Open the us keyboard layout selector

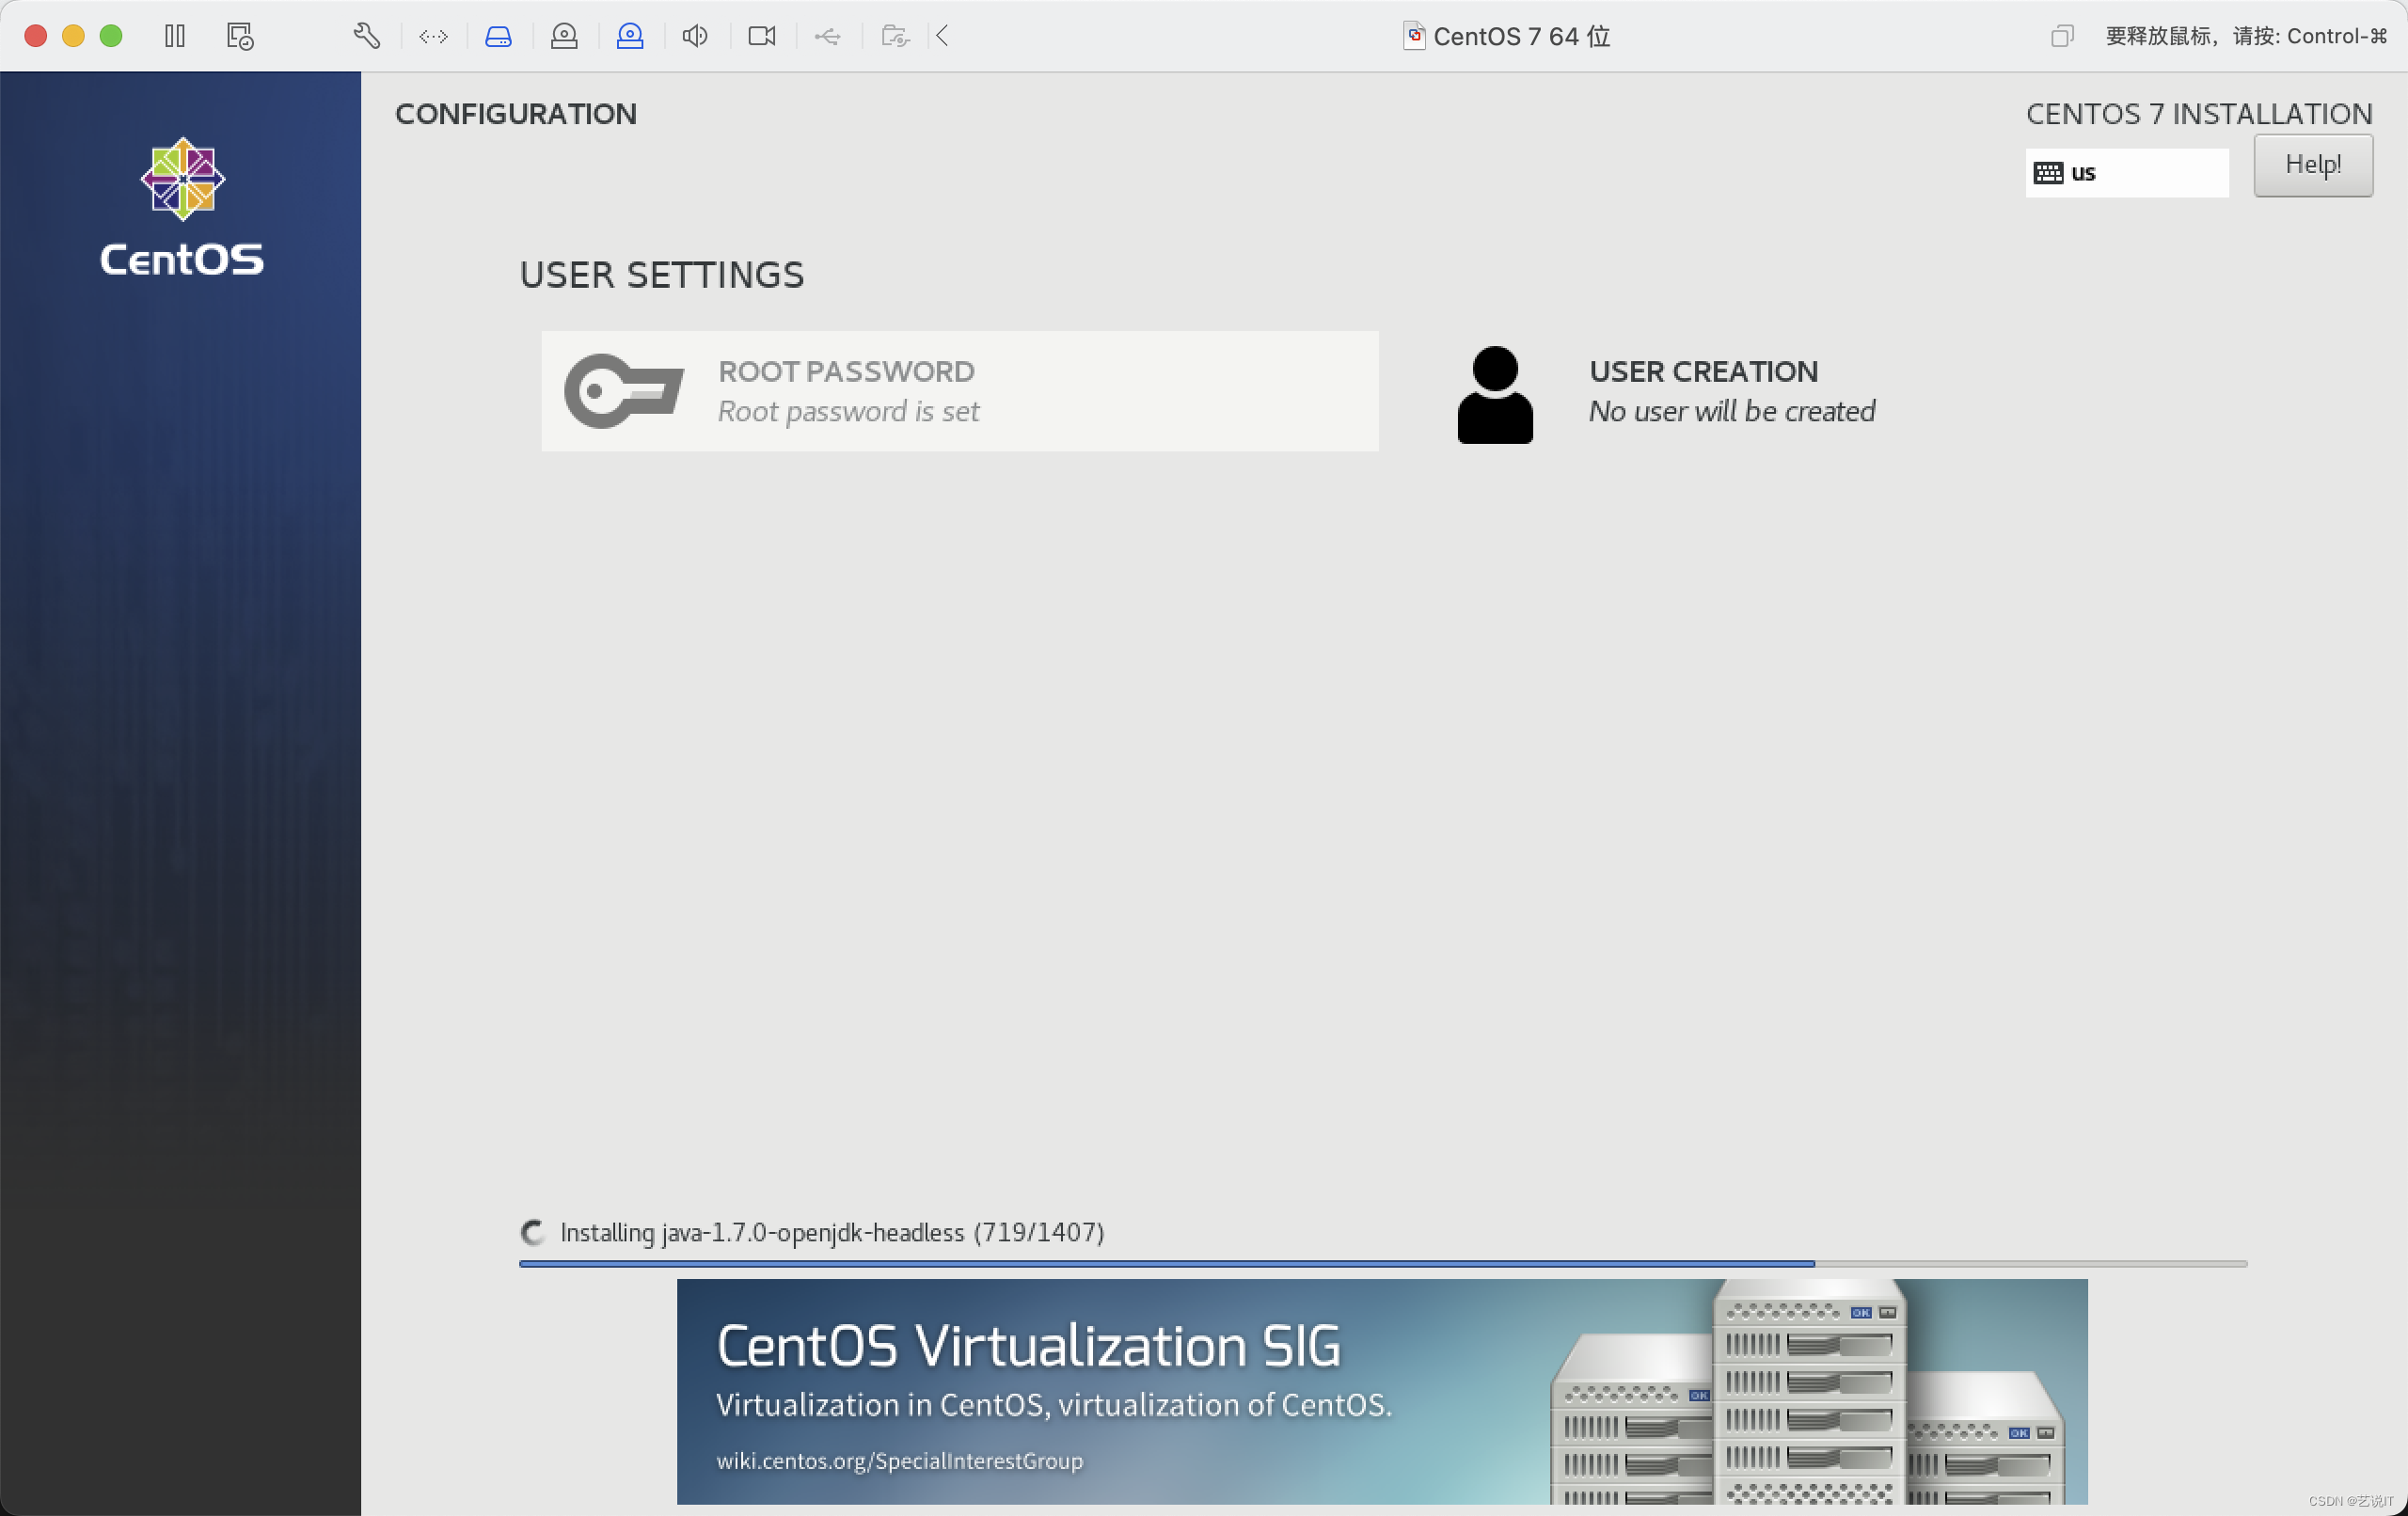pos(2126,173)
